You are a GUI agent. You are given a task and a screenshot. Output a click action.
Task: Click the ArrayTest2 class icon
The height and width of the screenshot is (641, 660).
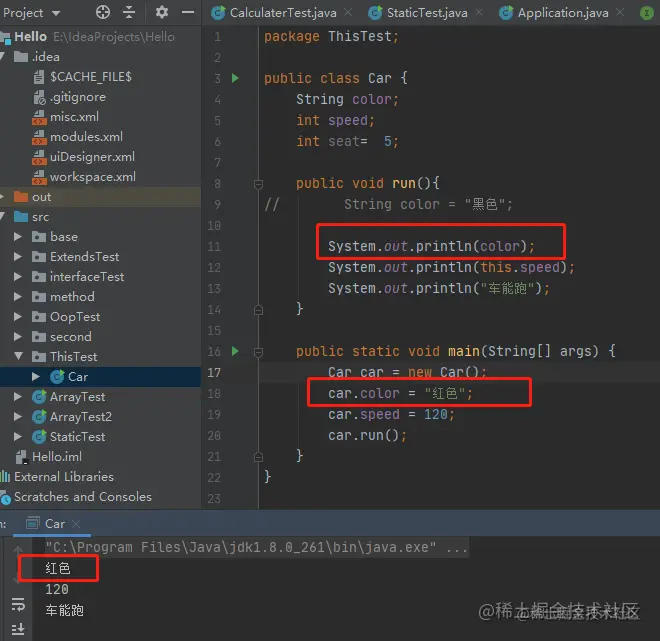(x=39, y=417)
